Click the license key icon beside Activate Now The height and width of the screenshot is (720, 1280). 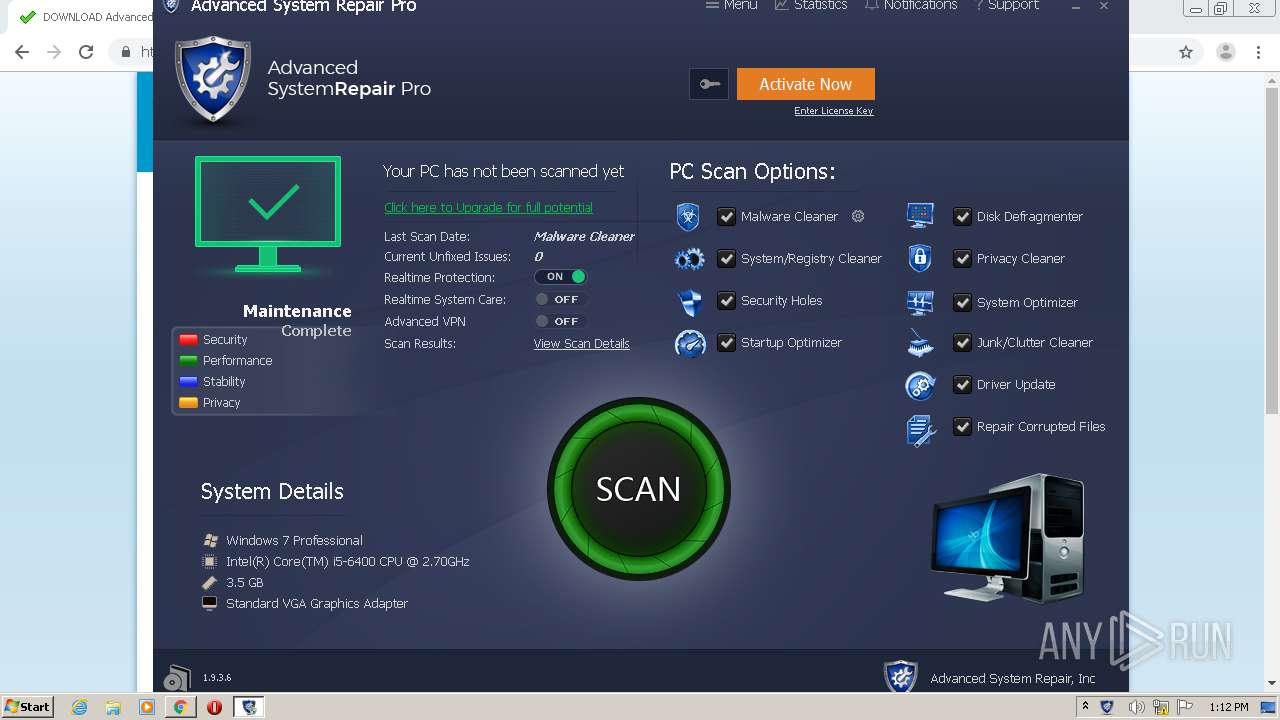[709, 84]
